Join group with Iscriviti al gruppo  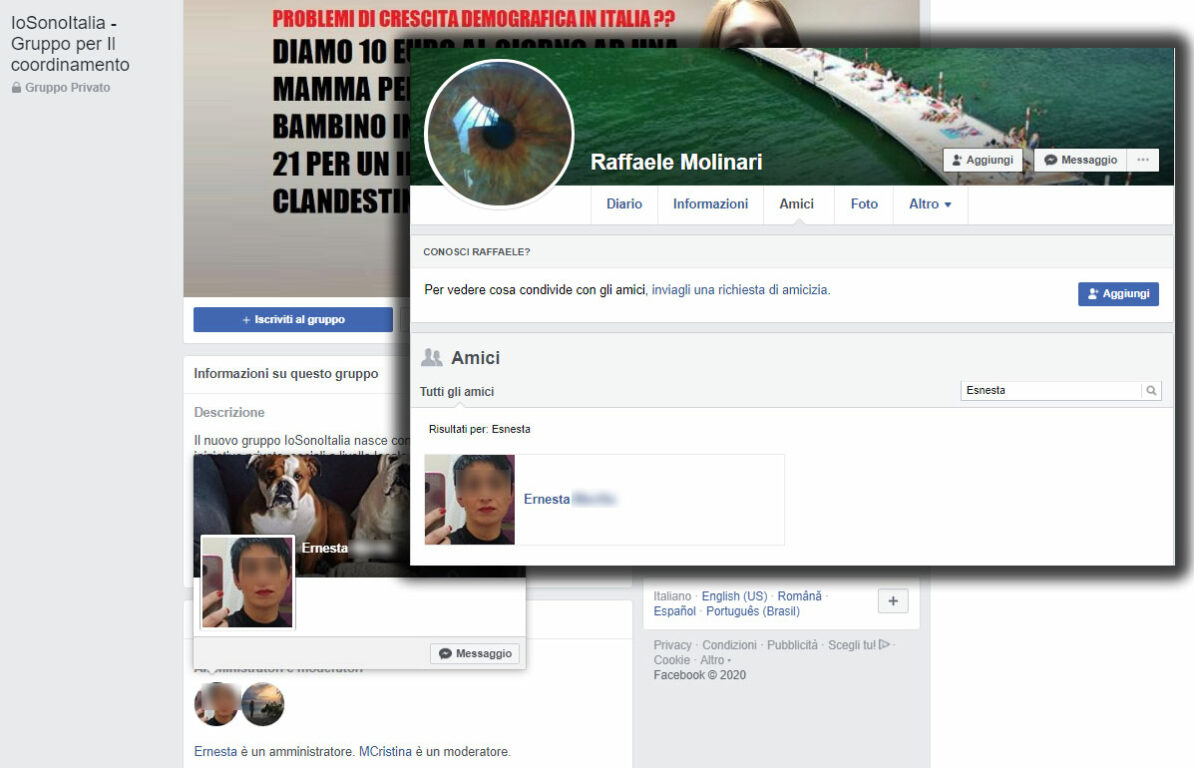pos(293,320)
